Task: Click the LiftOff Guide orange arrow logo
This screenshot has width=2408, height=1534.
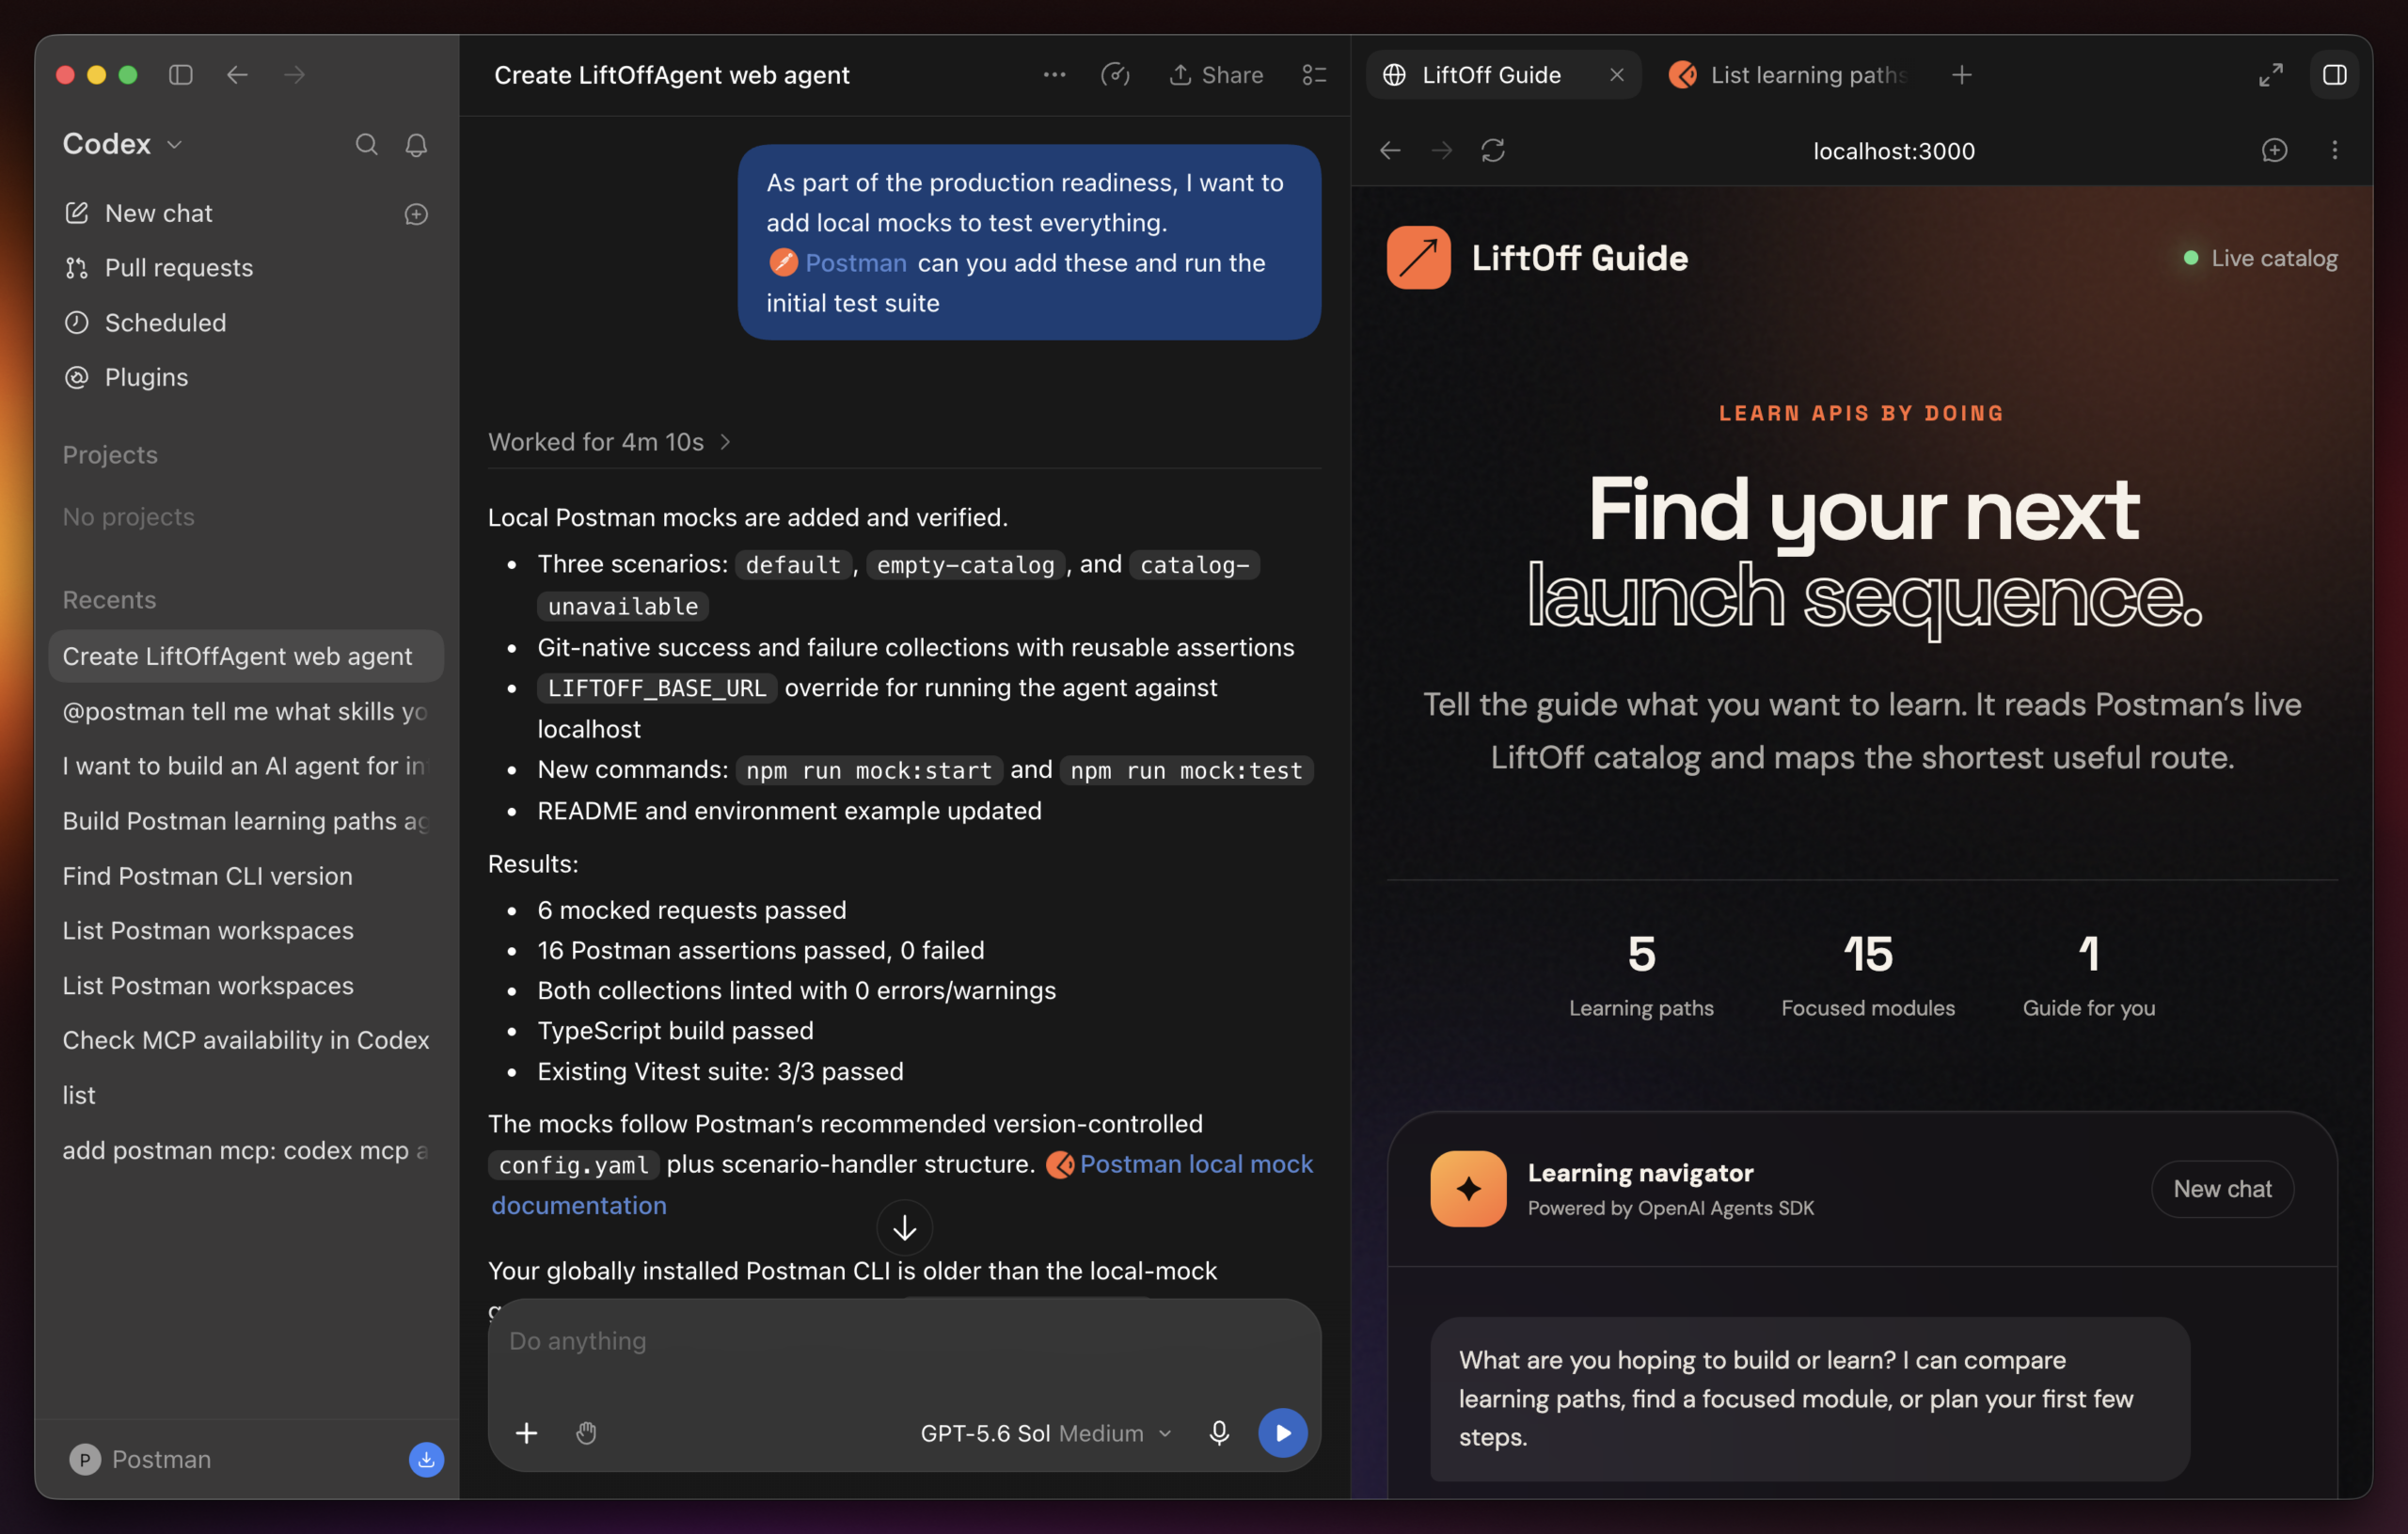Action: click(x=1418, y=258)
